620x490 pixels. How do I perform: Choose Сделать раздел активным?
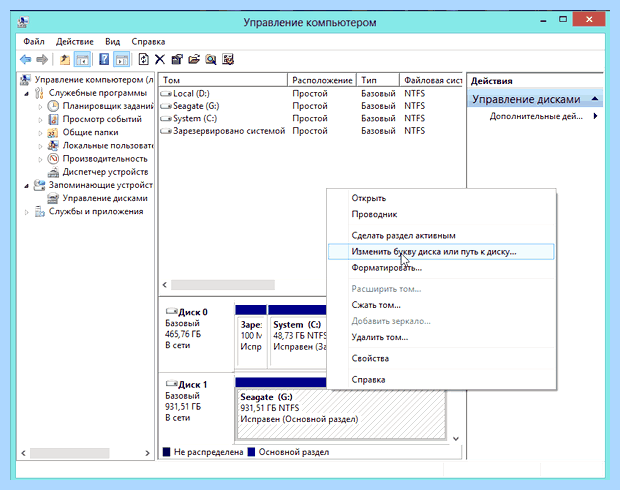[441, 236]
